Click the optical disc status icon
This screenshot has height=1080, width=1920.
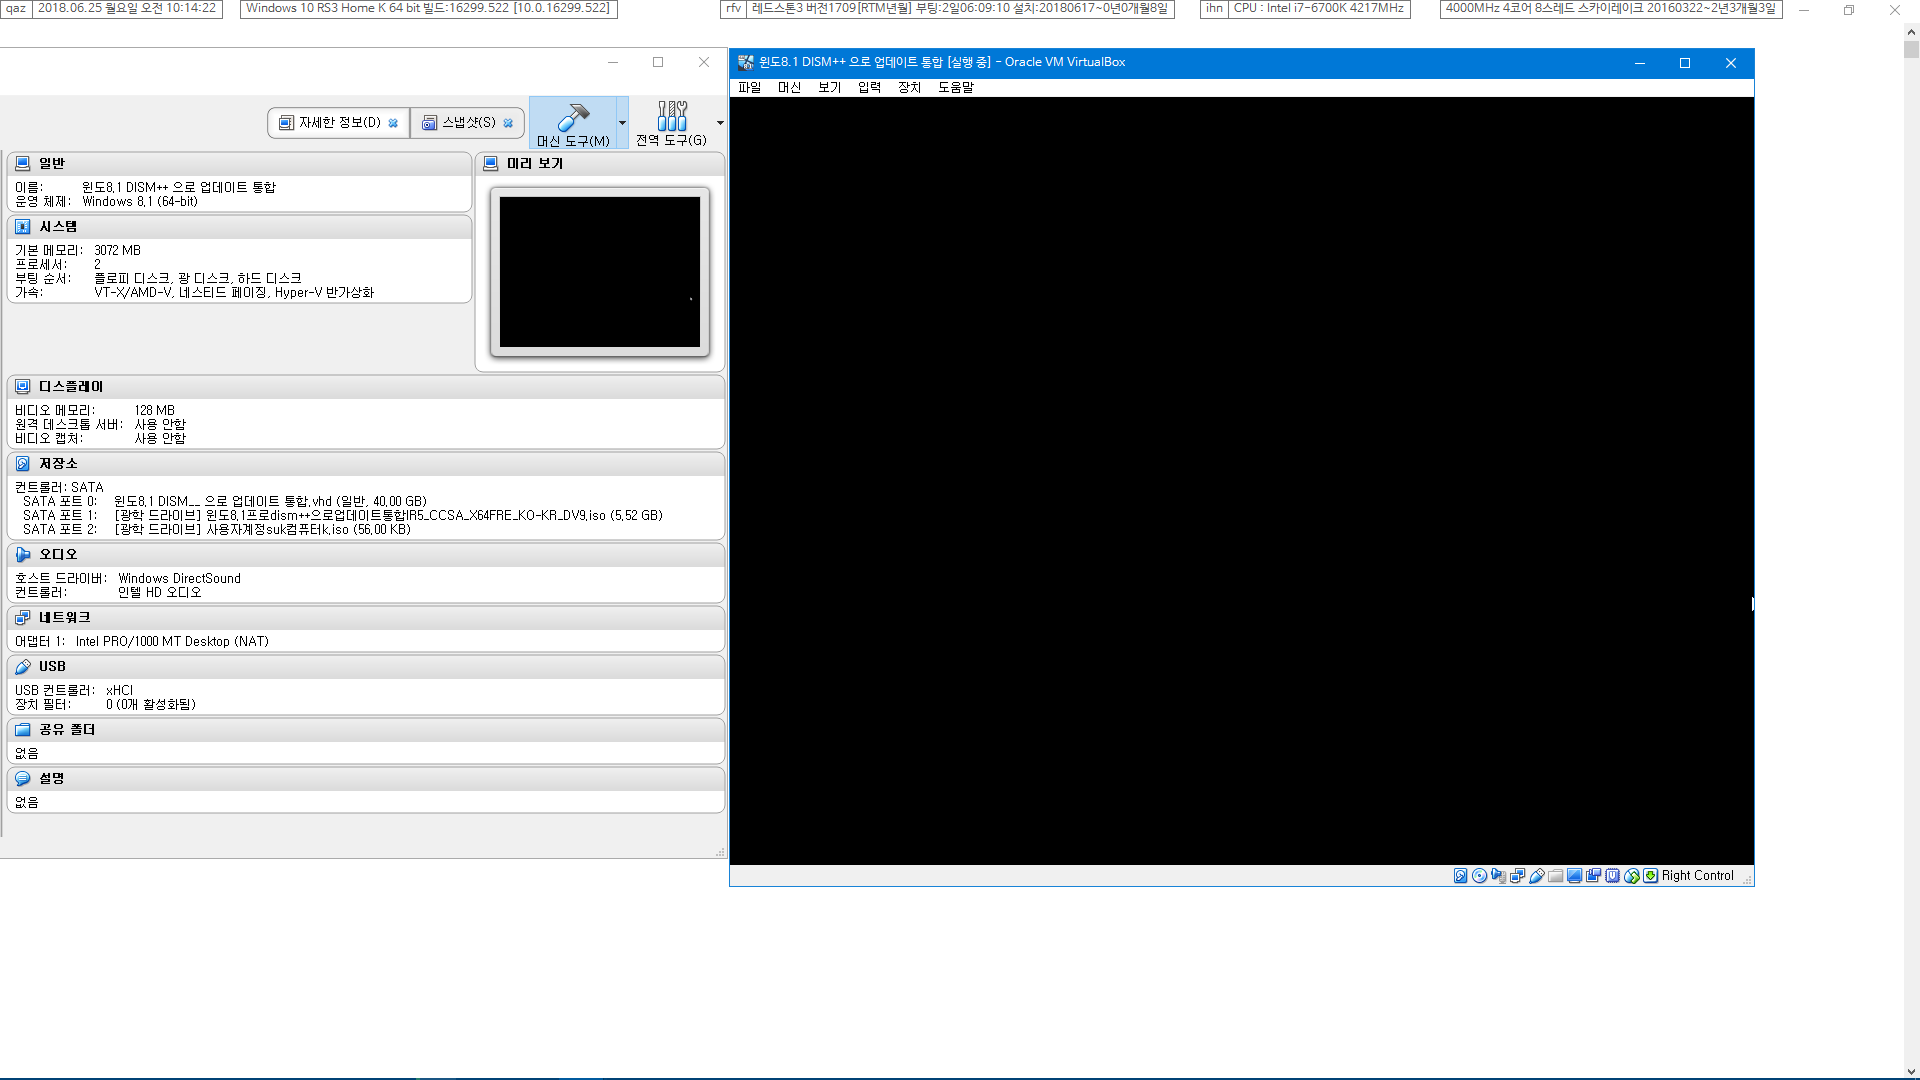[1479, 876]
